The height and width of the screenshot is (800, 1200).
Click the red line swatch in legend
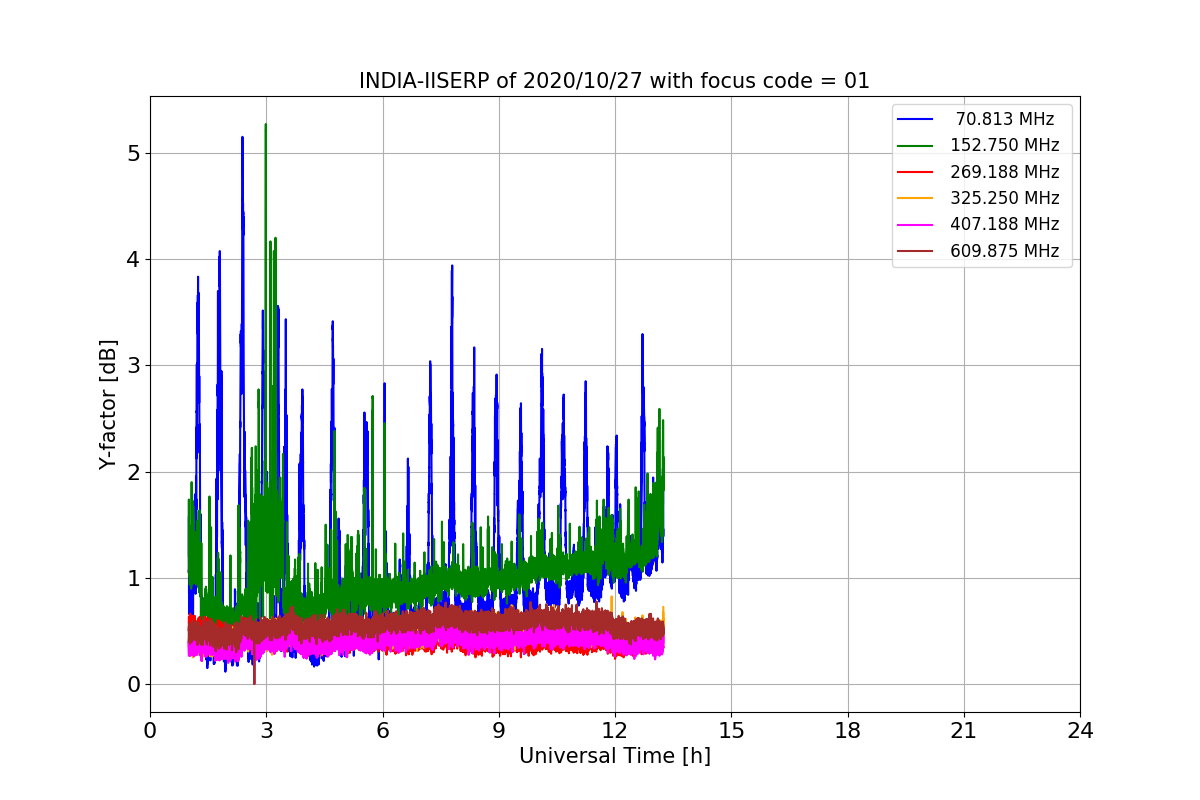click(915, 172)
